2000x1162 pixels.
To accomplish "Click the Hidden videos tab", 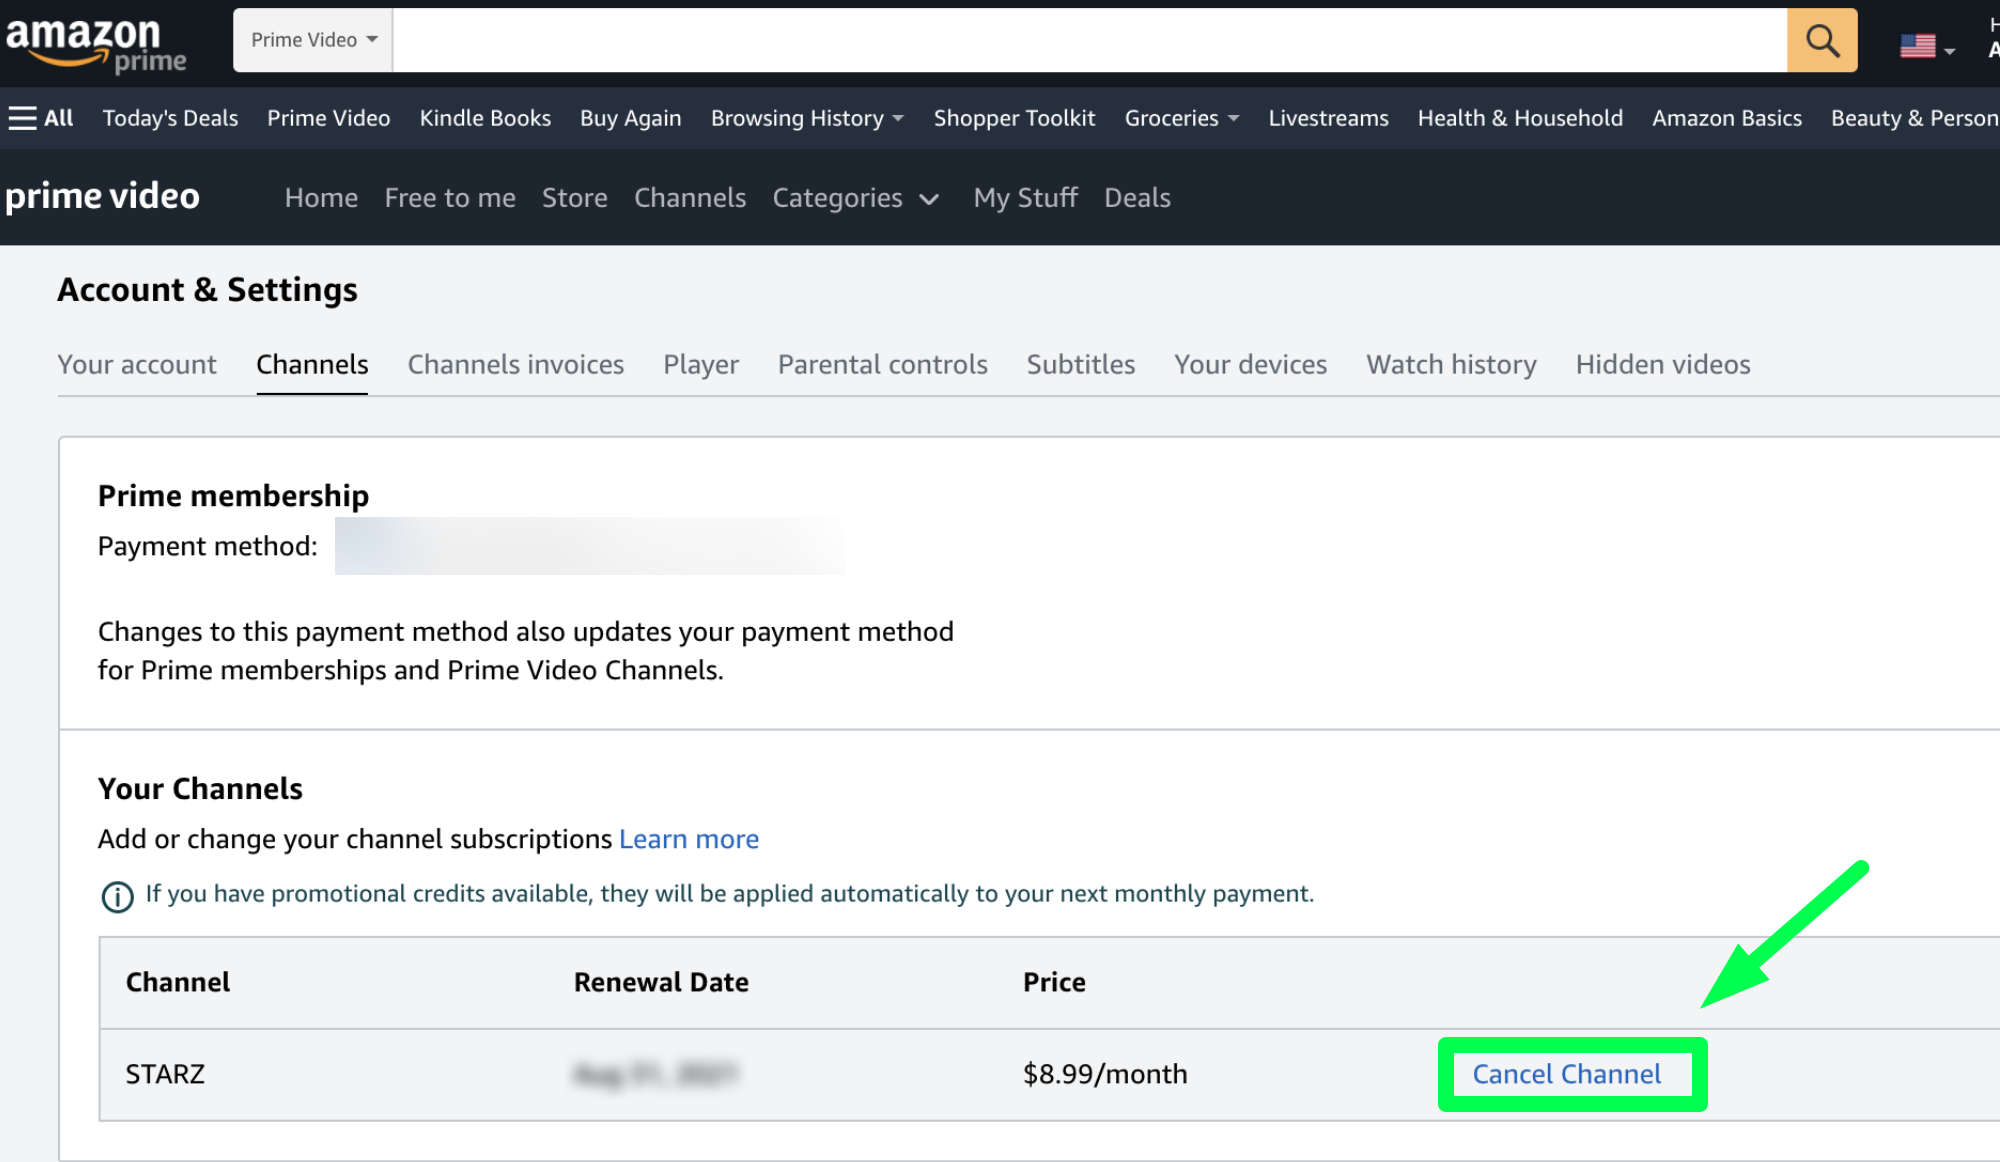I will [1661, 362].
